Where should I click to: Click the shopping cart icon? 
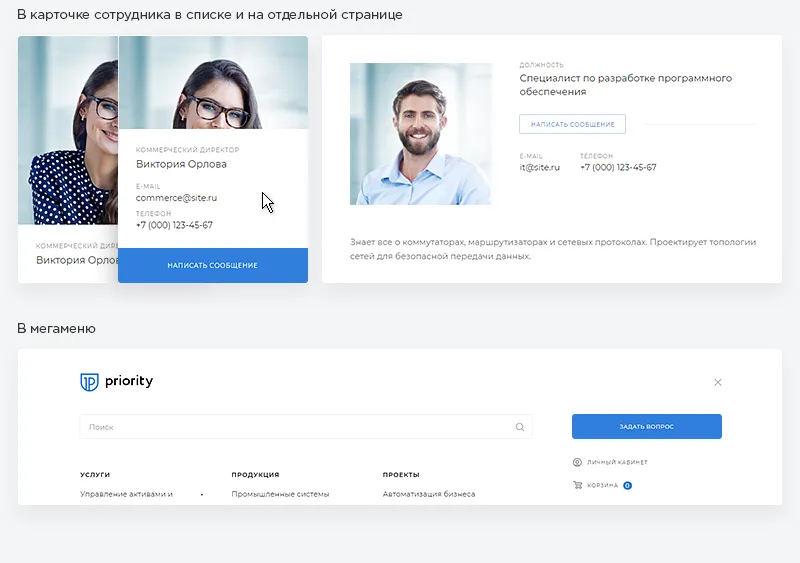pyautogui.click(x=577, y=485)
